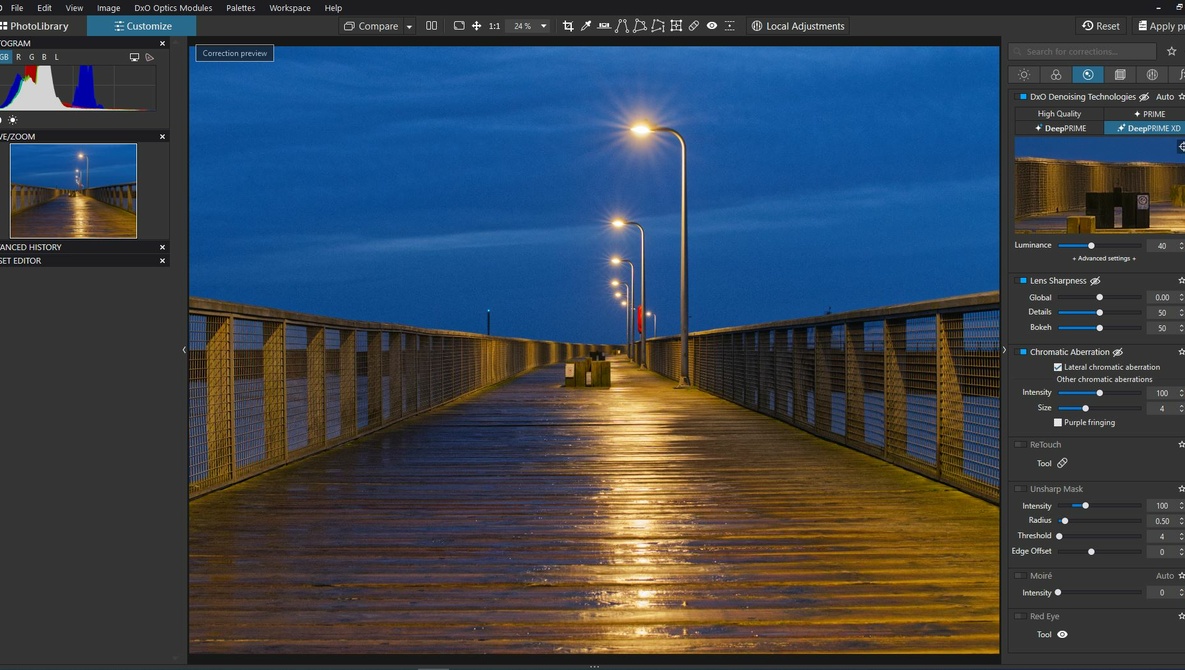
Task: Fit the image to screen
Action: (x=459, y=26)
